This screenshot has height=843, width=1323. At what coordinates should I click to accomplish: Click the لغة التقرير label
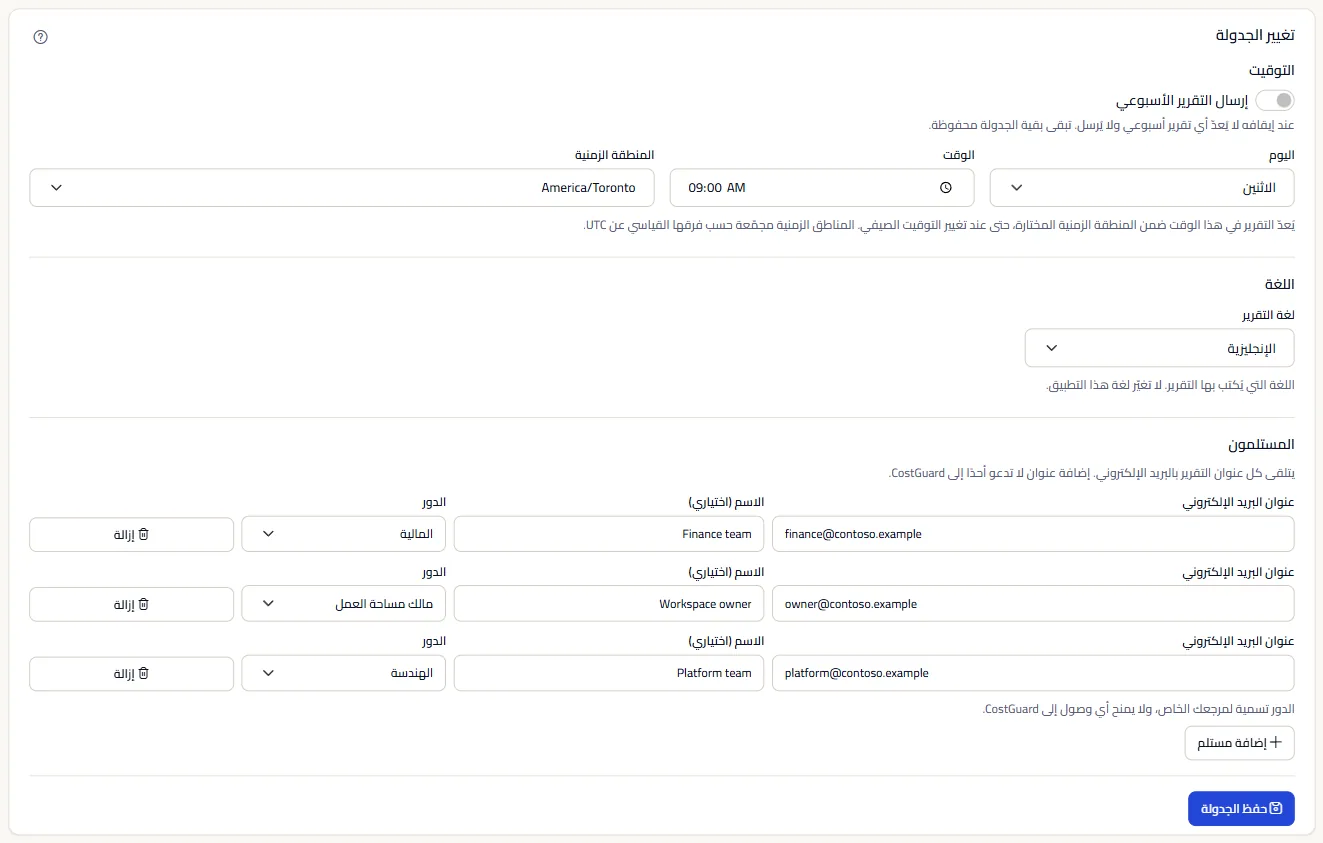click(1268, 315)
